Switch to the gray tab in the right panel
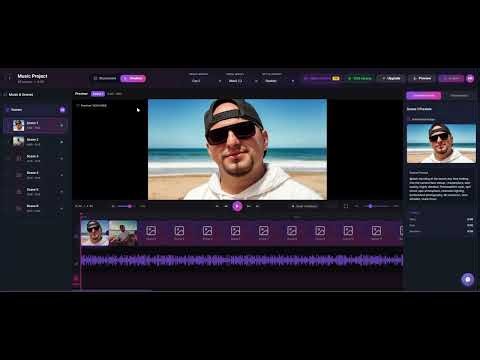 [x=459, y=96]
